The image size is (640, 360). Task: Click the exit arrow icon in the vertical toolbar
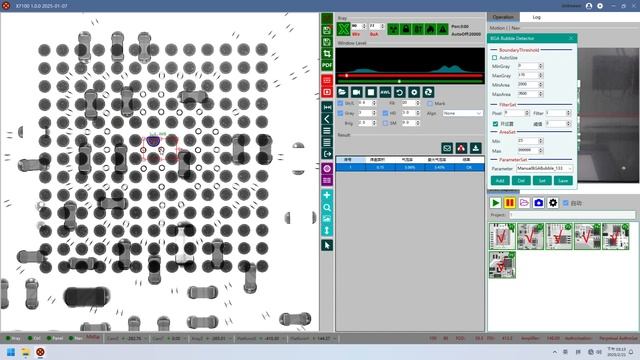click(x=327, y=154)
